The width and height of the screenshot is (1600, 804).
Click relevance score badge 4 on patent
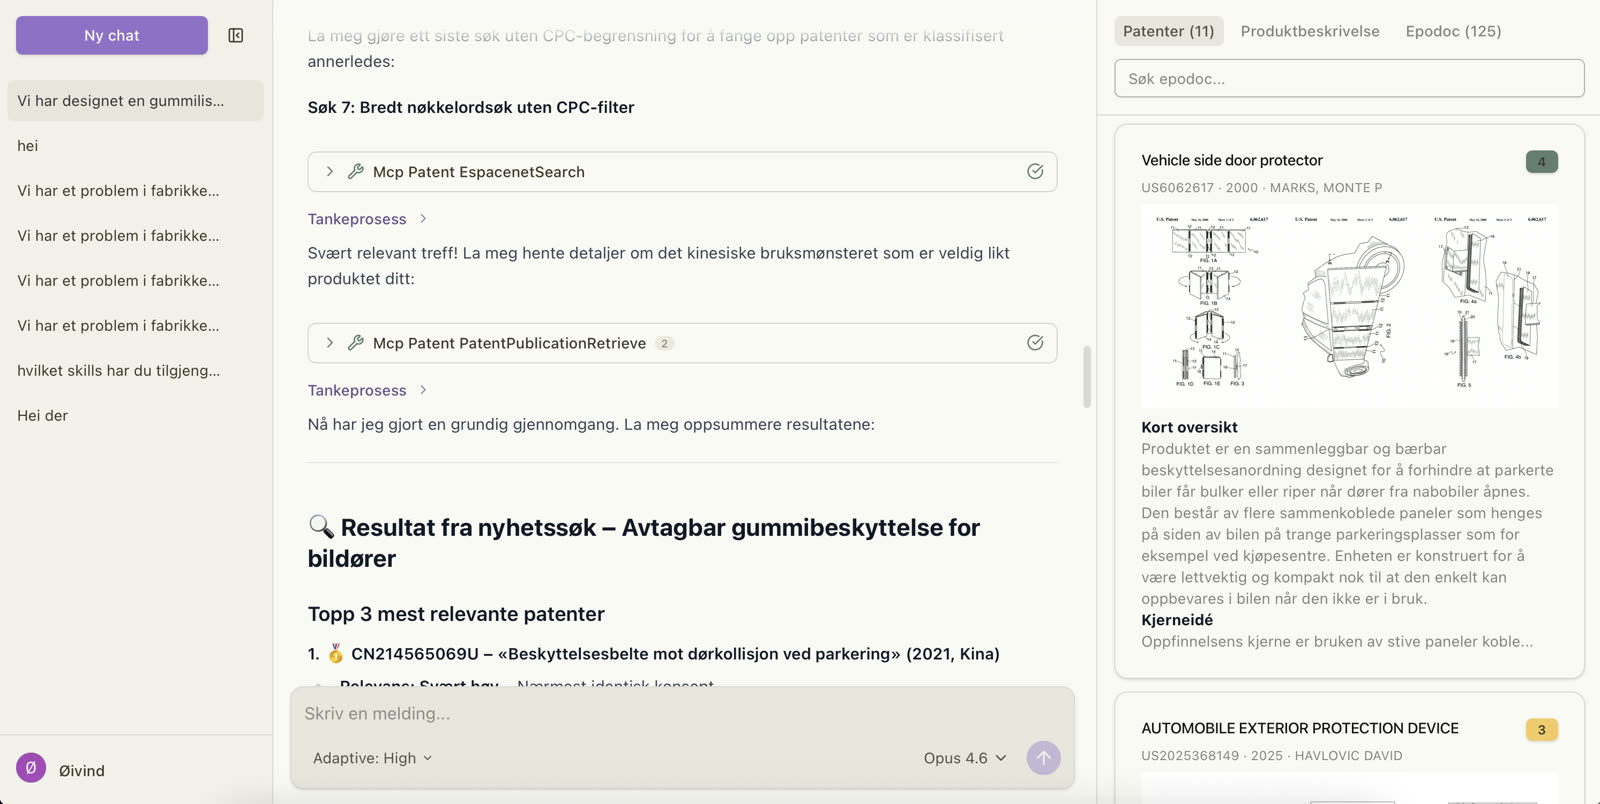tap(1541, 162)
